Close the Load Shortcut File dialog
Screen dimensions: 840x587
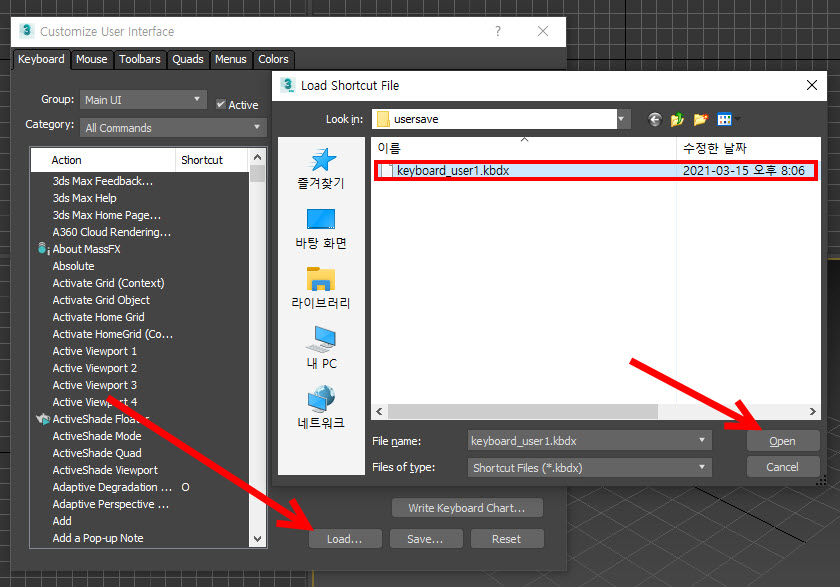812,85
